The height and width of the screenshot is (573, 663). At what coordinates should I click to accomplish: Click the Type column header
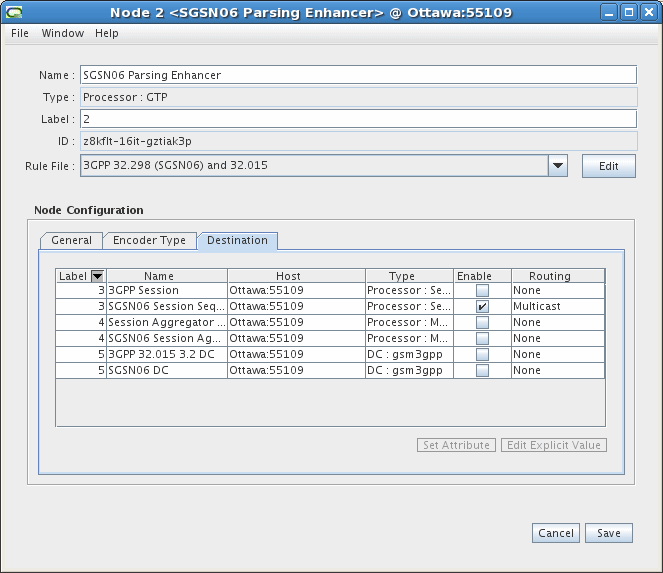tap(409, 276)
